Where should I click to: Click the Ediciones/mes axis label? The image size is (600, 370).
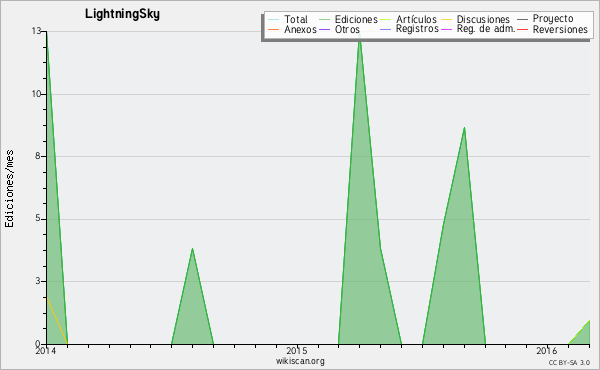(9, 189)
